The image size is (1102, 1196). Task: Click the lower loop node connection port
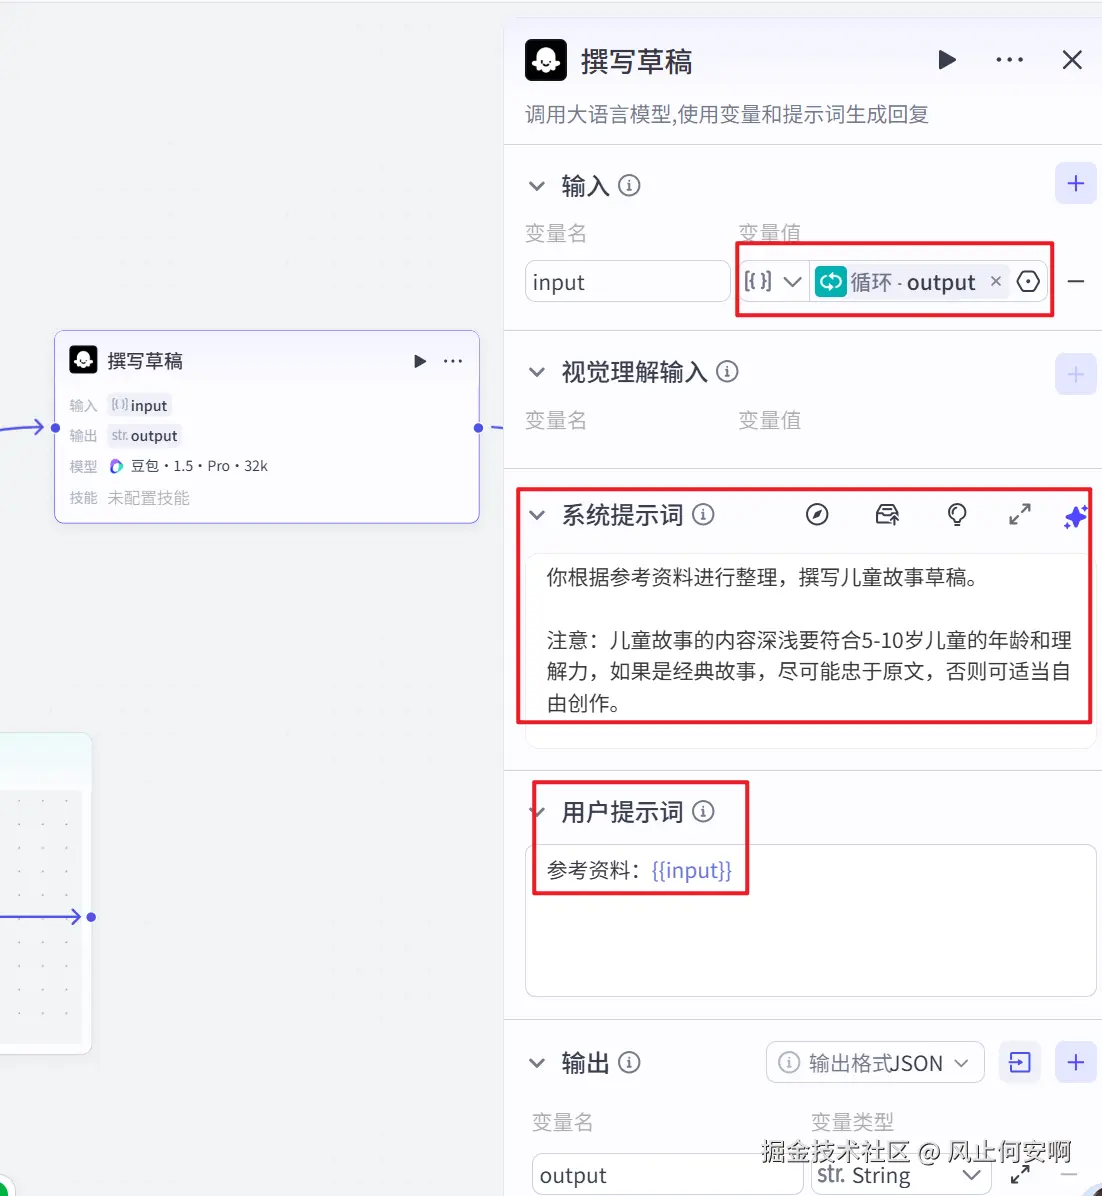point(91,917)
